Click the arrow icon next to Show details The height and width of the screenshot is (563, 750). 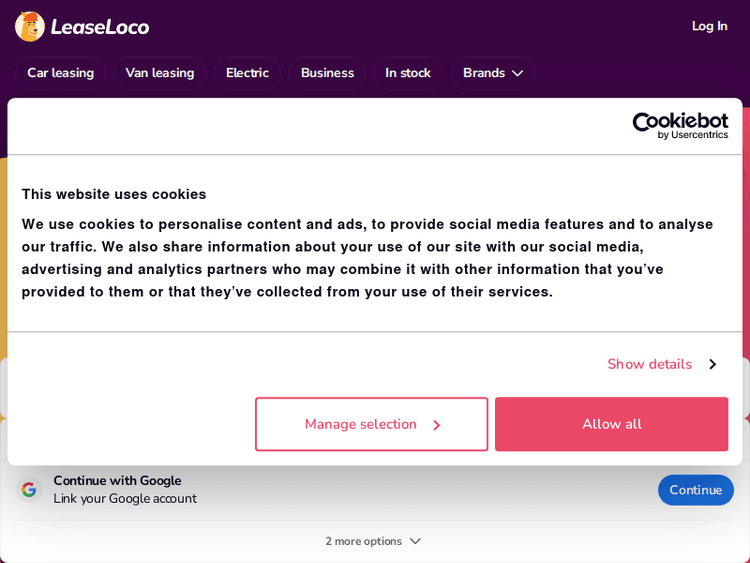tap(712, 364)
